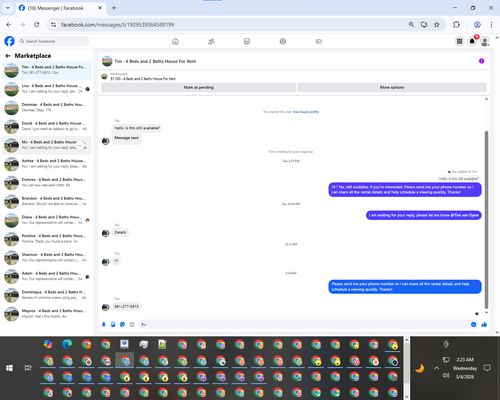Click the back arrow beside Marketplace

click(x=8, y=56)
